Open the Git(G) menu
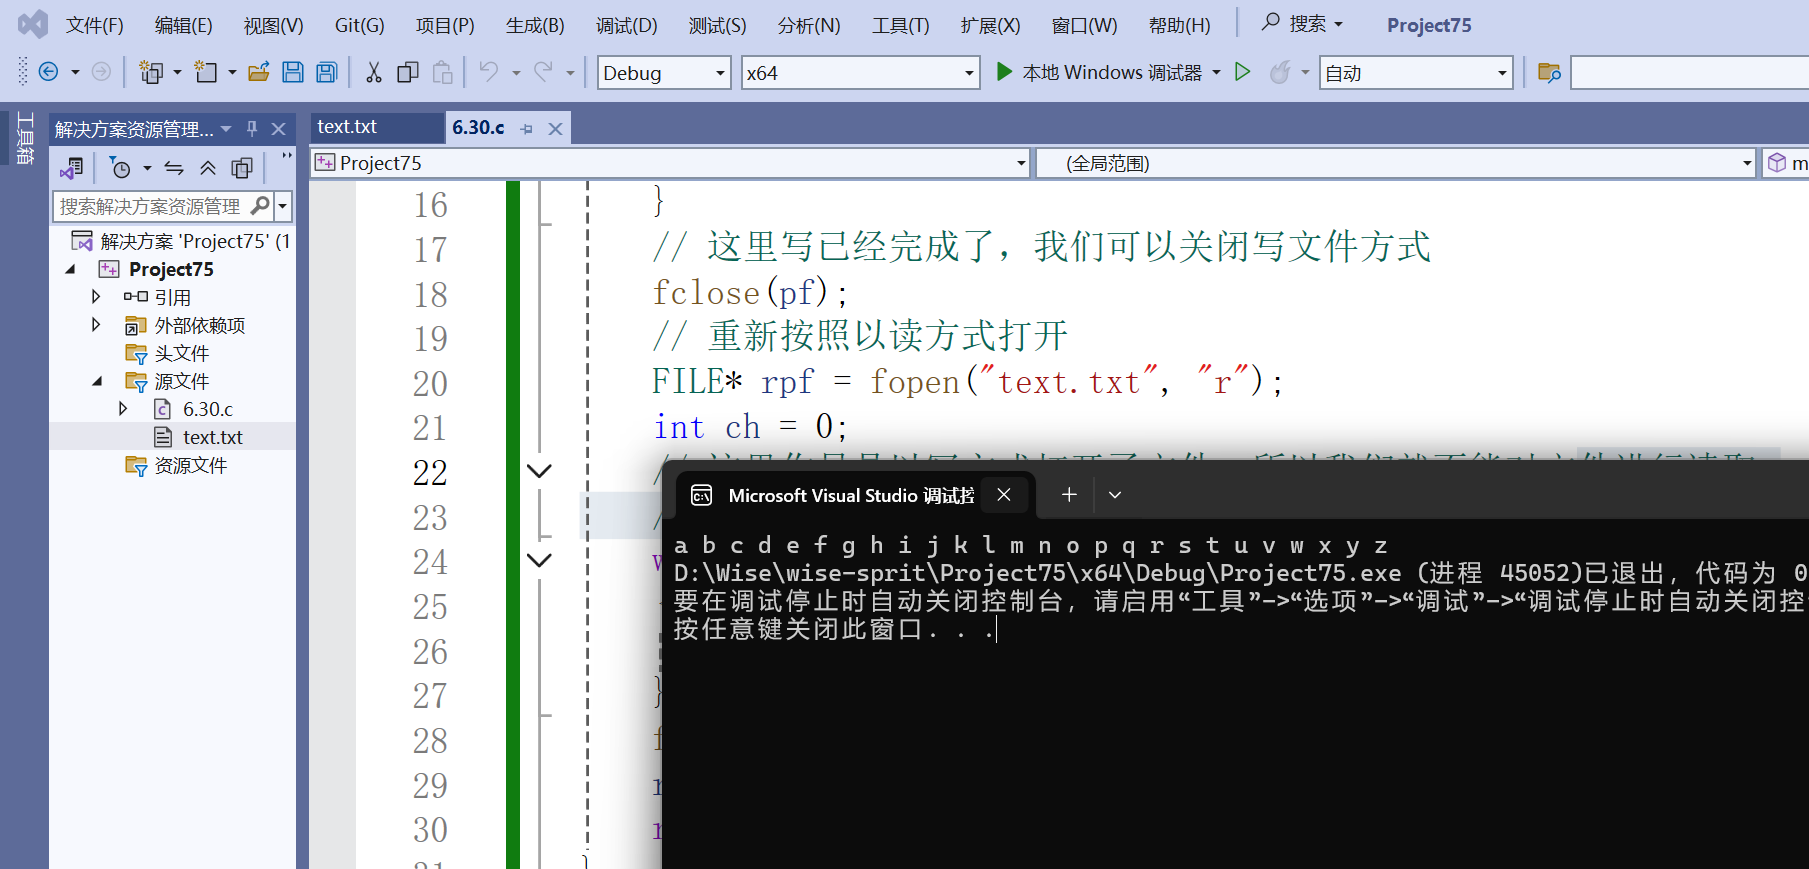This screenshot has width=1809, height=869. 359,25
